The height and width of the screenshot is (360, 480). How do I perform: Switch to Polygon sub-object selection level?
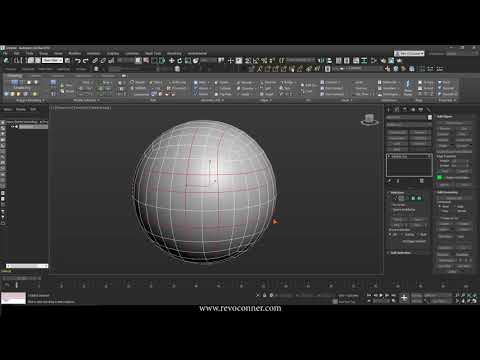[413, 198]
